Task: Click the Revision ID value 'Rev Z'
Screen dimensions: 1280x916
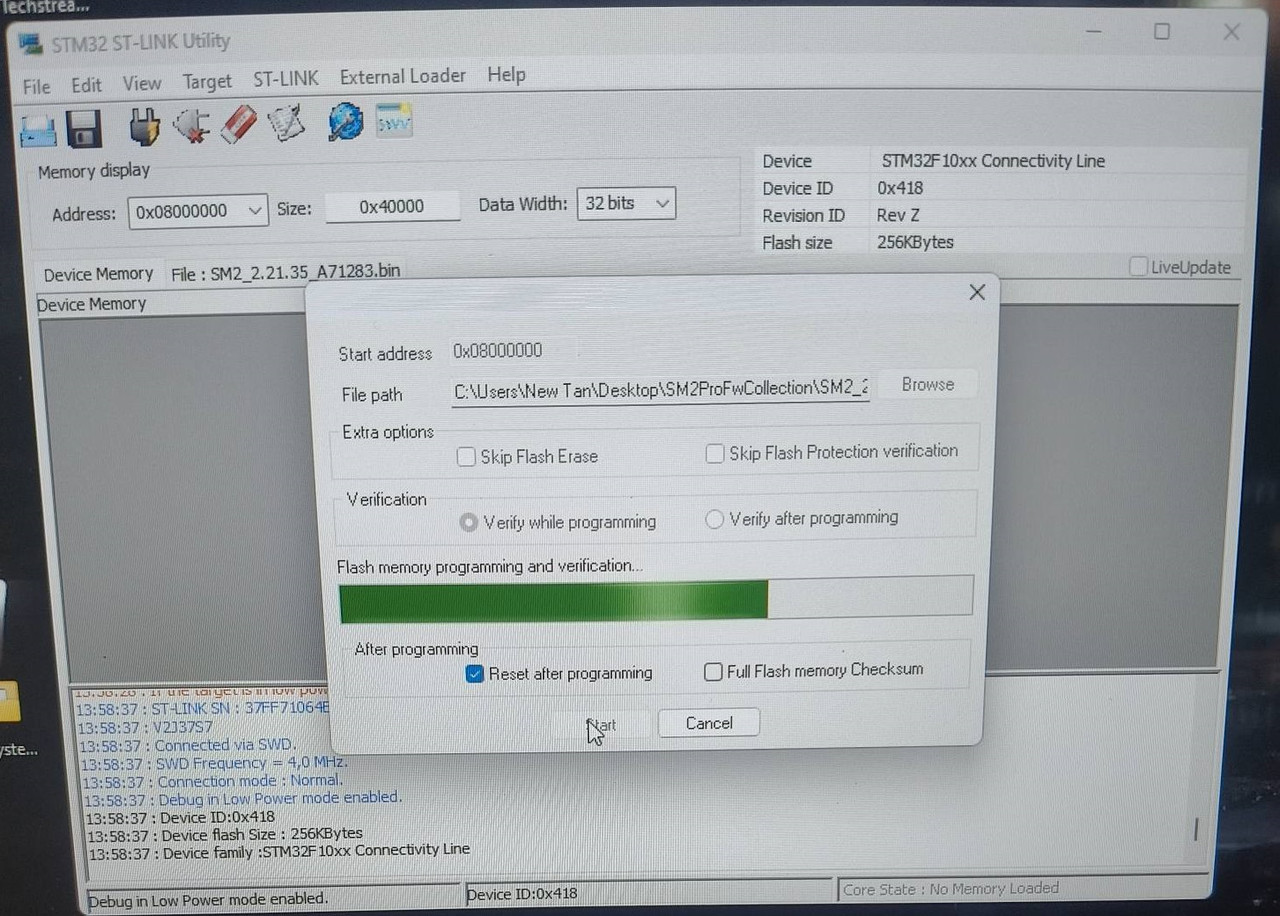Action: [x=898, y=215]
